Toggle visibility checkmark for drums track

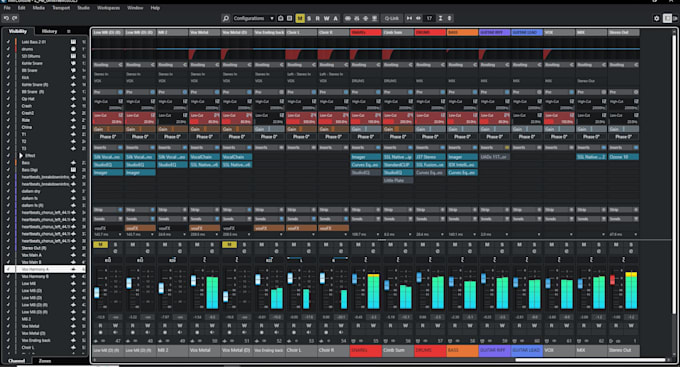[8, 49]
